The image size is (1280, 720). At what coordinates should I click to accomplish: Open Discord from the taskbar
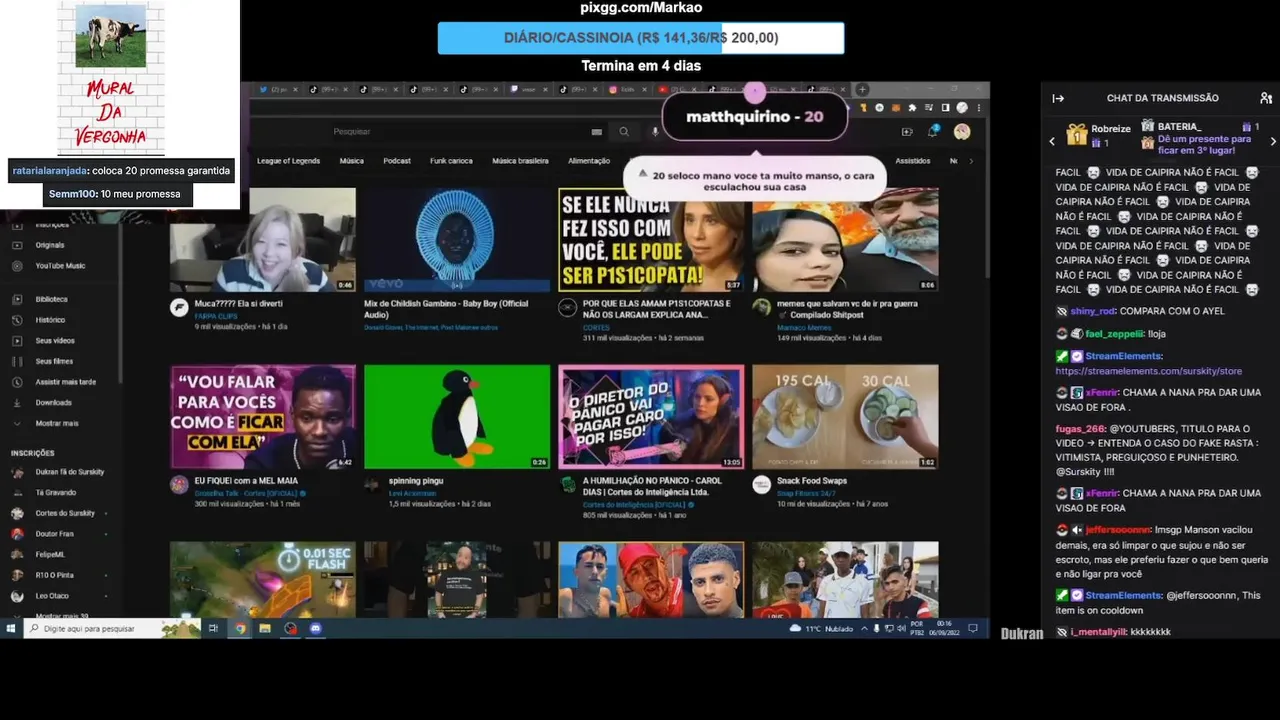316,628
